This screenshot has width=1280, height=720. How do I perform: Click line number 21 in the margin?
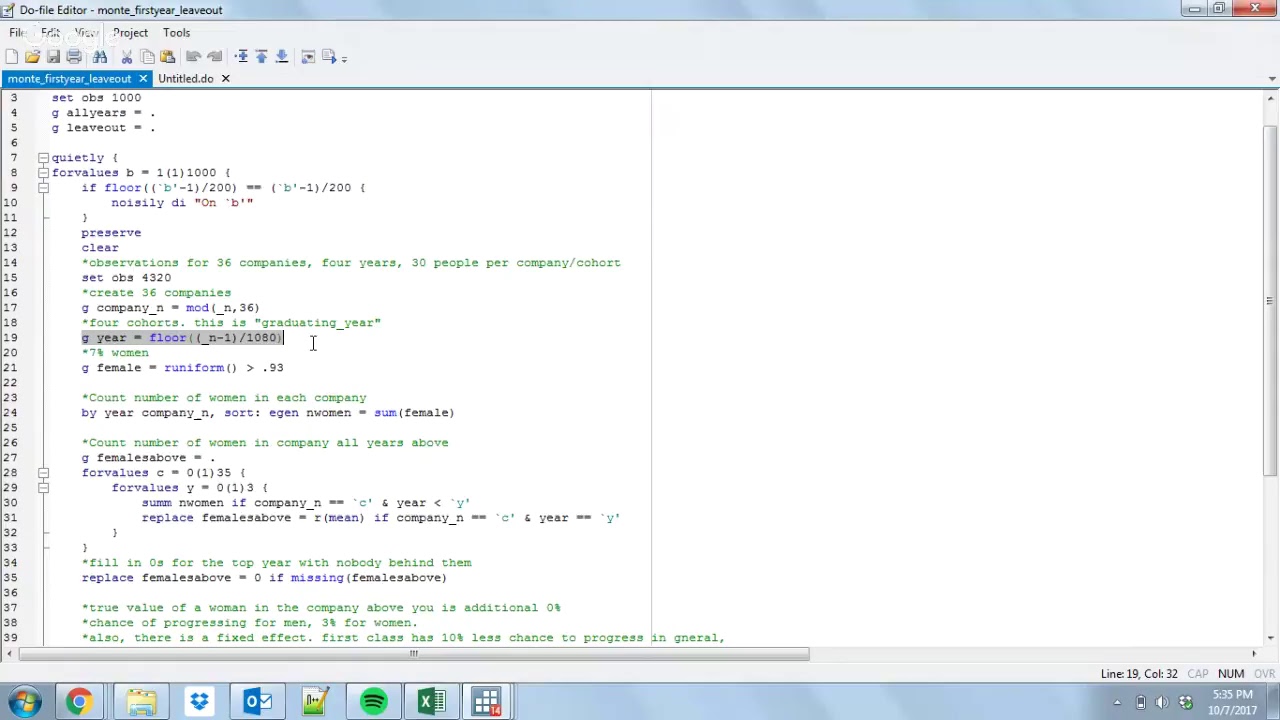(10, 367)
